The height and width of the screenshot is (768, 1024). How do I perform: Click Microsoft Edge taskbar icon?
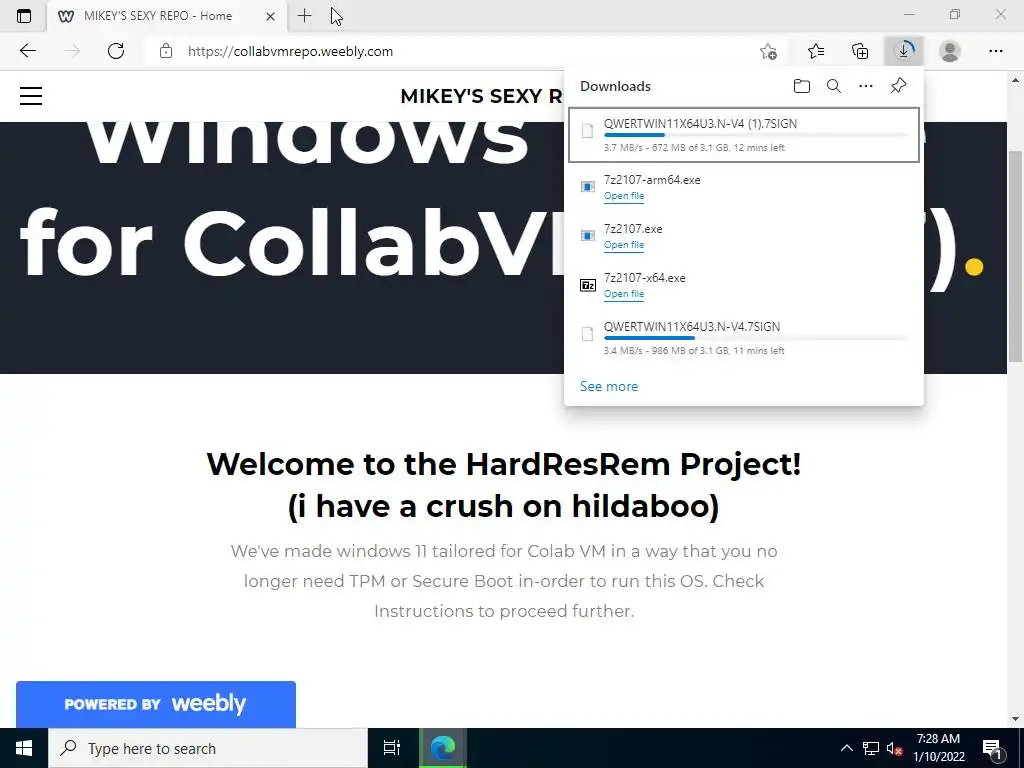[442, 748]
